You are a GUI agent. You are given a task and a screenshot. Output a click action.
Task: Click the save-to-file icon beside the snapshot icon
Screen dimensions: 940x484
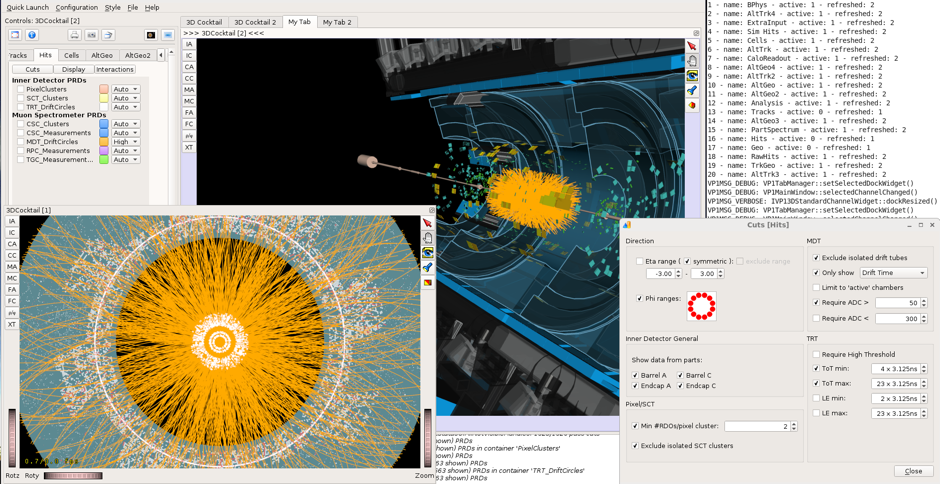108,35
